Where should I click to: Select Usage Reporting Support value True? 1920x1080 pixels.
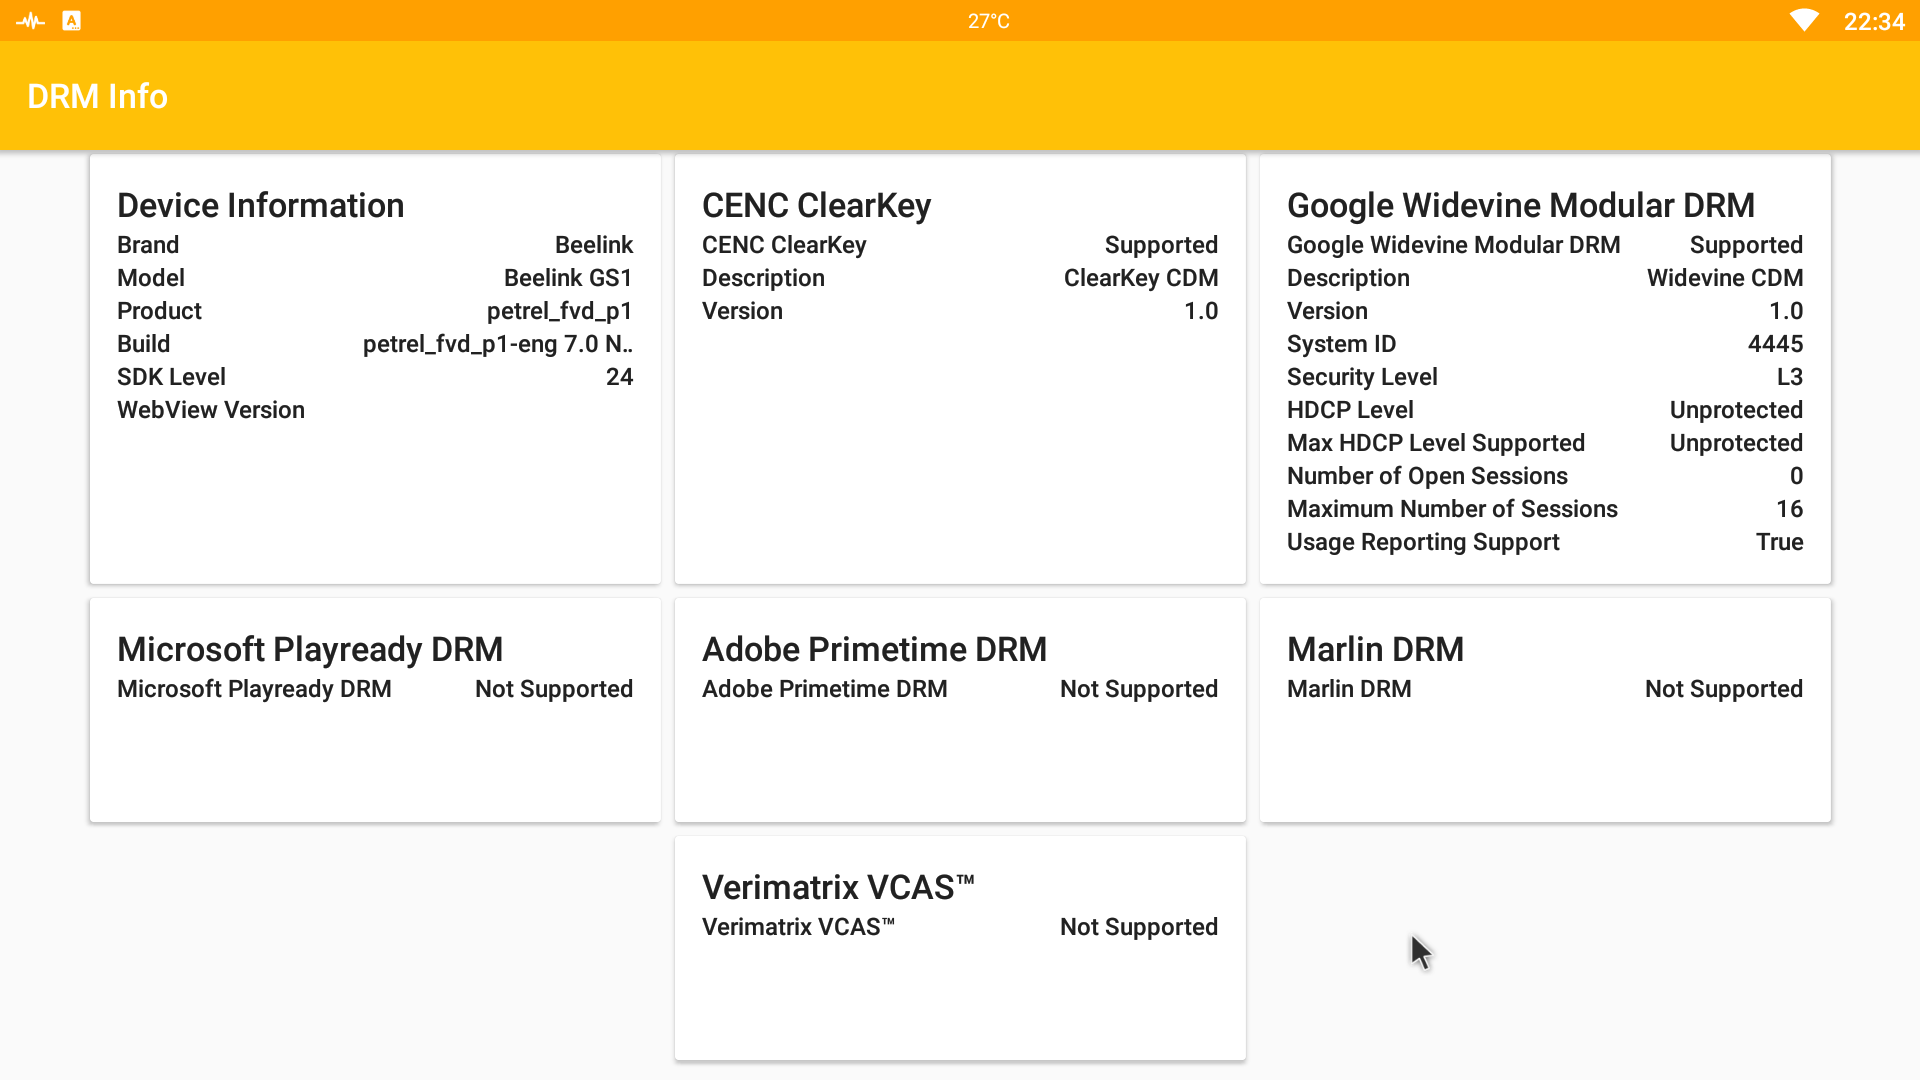click(x=1779, y=542)
